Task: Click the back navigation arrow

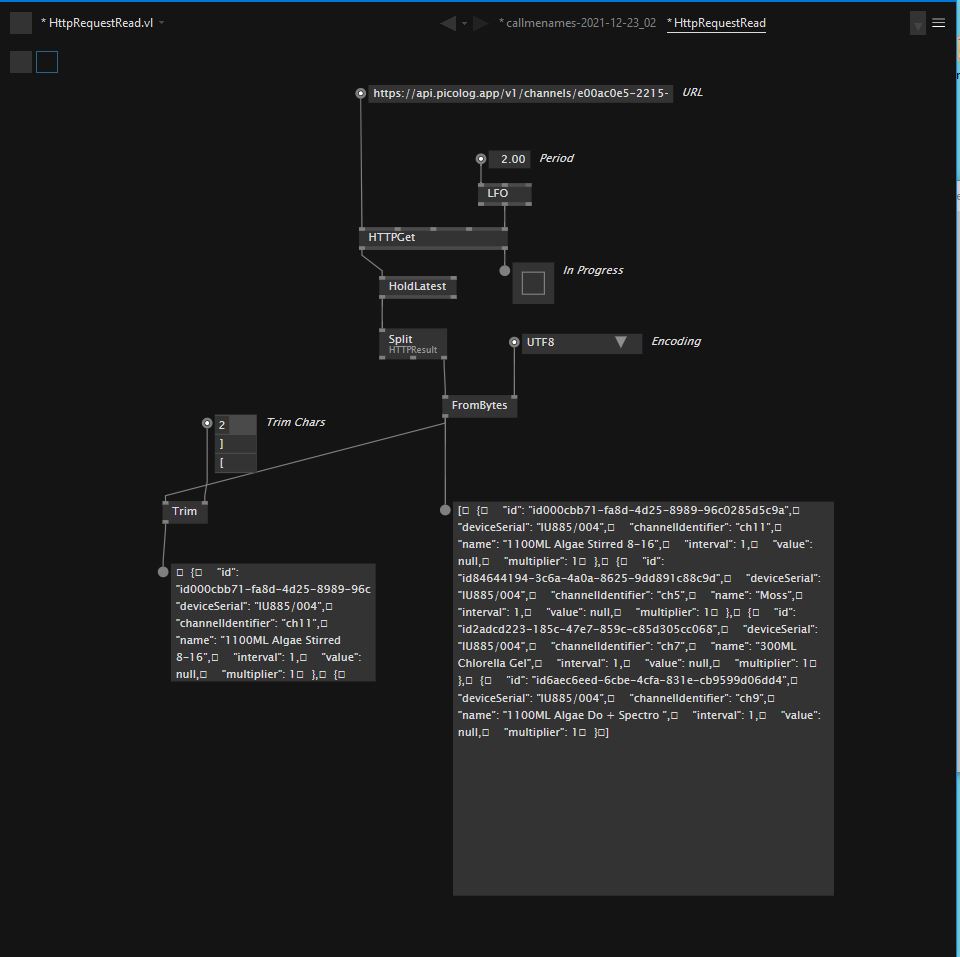Action: (448, 23)
